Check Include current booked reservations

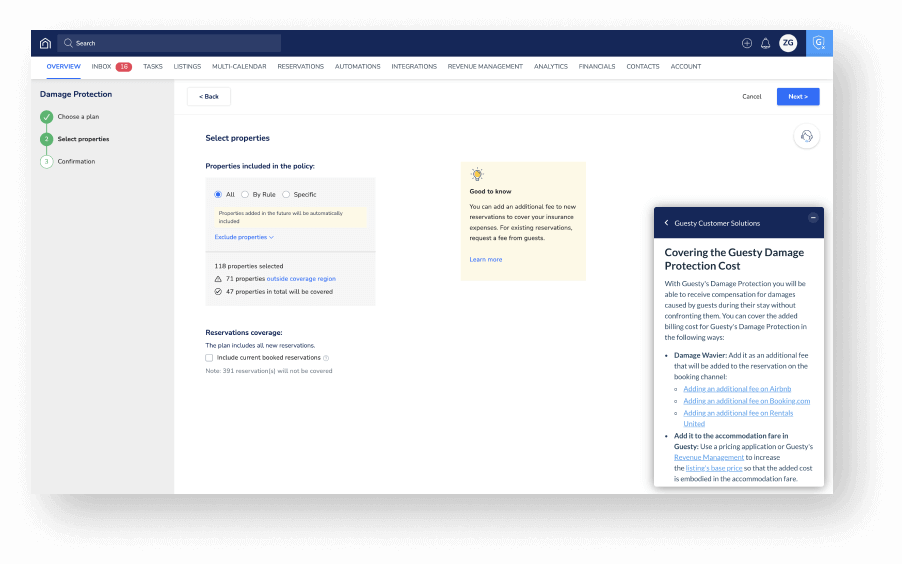[209, 358]
